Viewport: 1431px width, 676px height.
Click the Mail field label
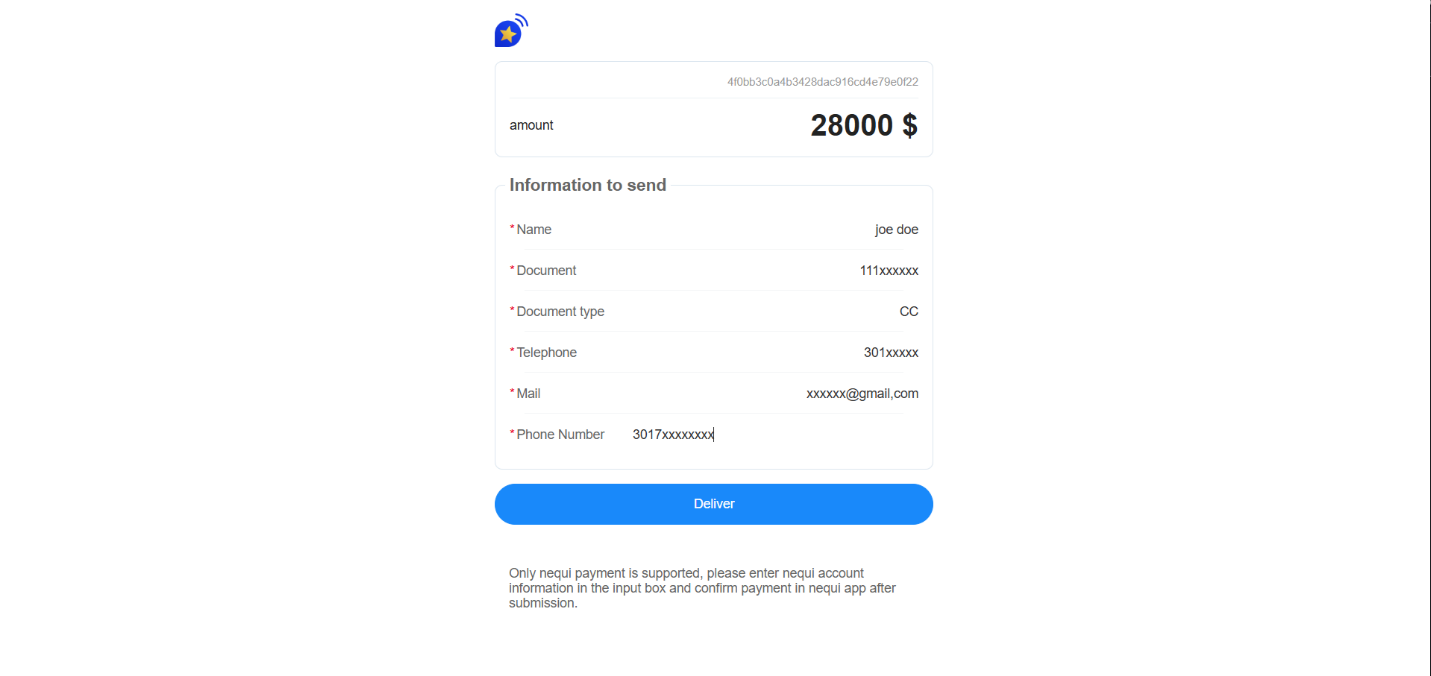click(x=528, y=394)
